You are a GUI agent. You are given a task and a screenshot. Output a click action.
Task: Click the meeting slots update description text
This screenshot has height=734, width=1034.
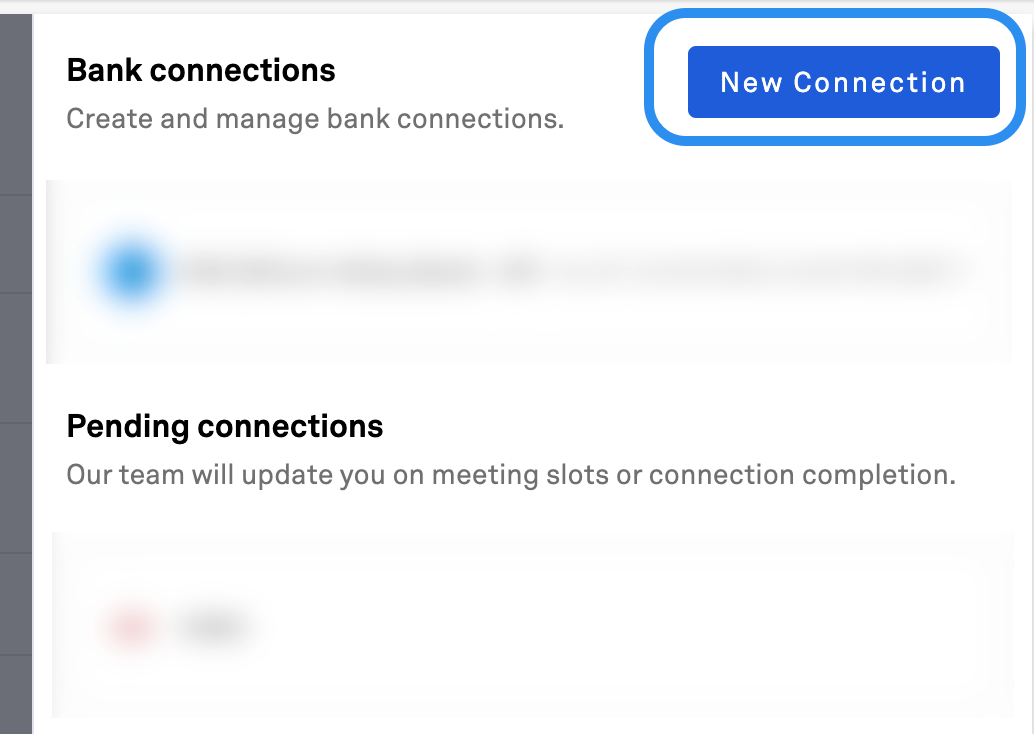click(x=511, y=475)
